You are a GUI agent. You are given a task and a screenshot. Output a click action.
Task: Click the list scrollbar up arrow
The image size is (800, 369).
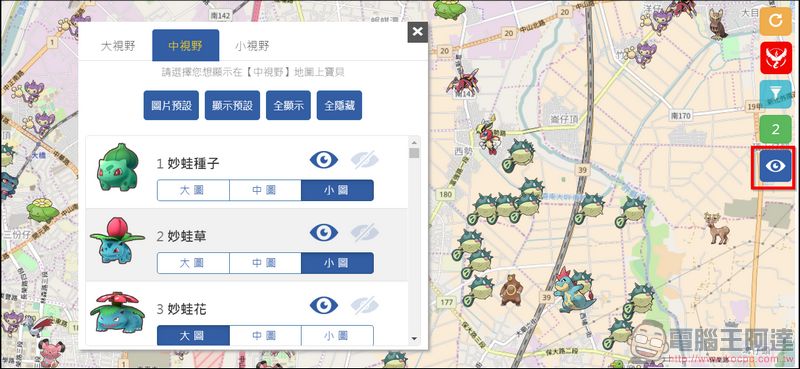coord(414,142)
